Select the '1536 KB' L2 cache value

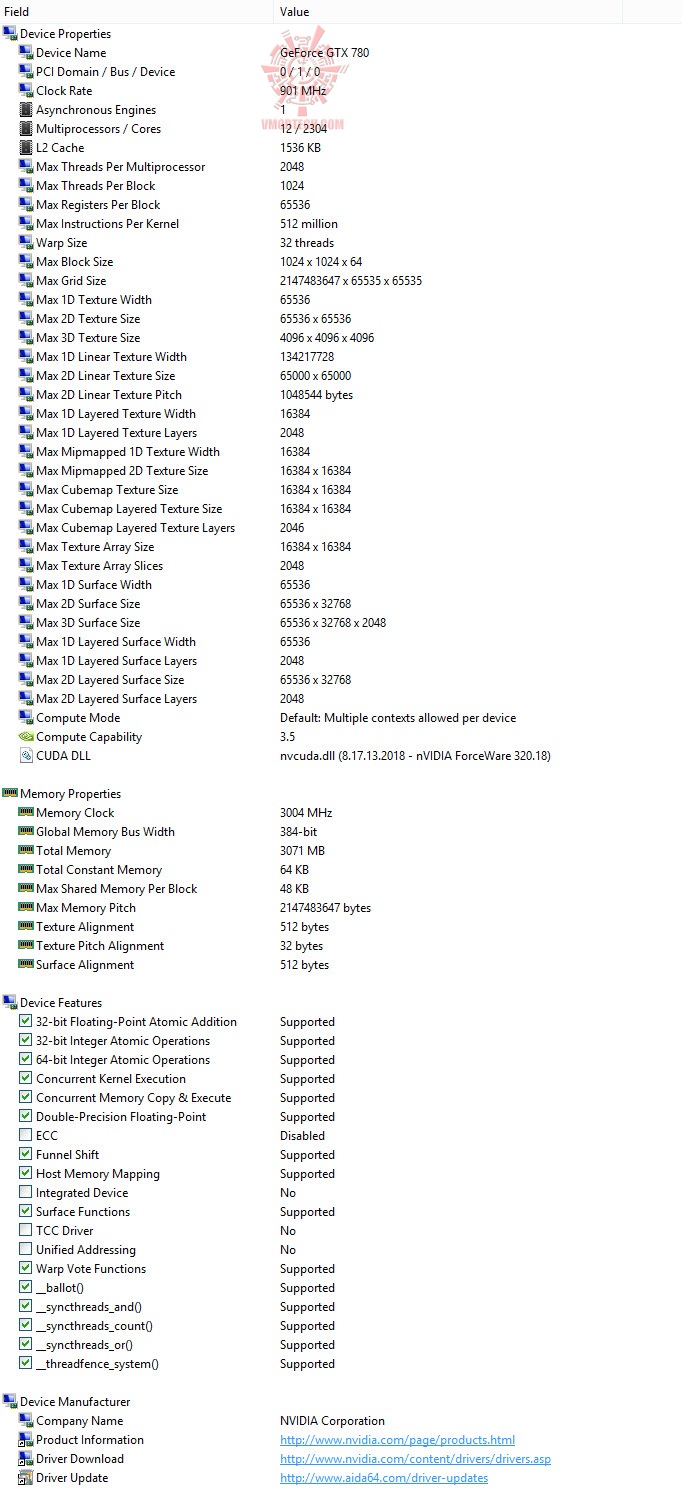[300, 148]
